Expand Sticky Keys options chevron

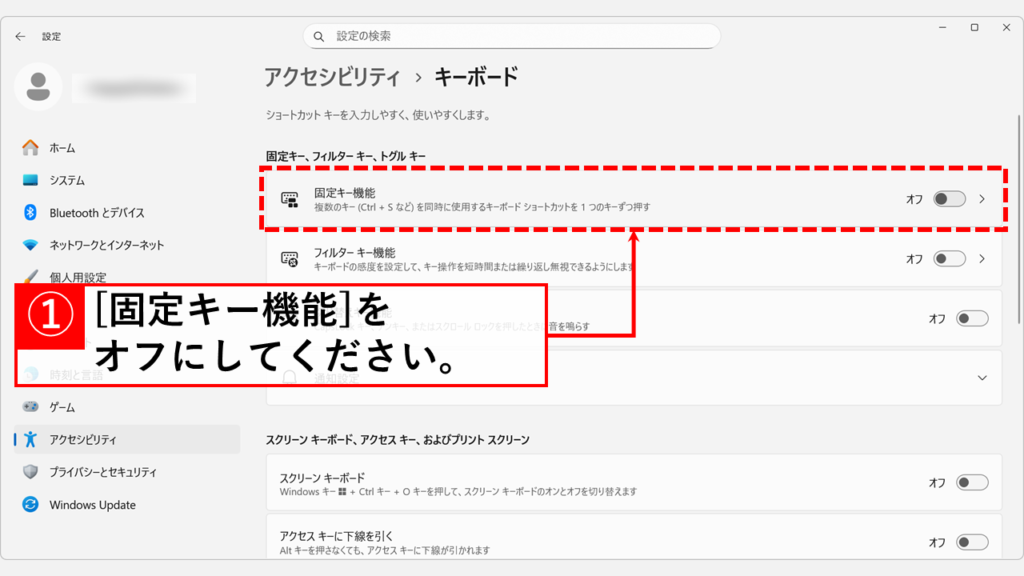tap(982, 199)
